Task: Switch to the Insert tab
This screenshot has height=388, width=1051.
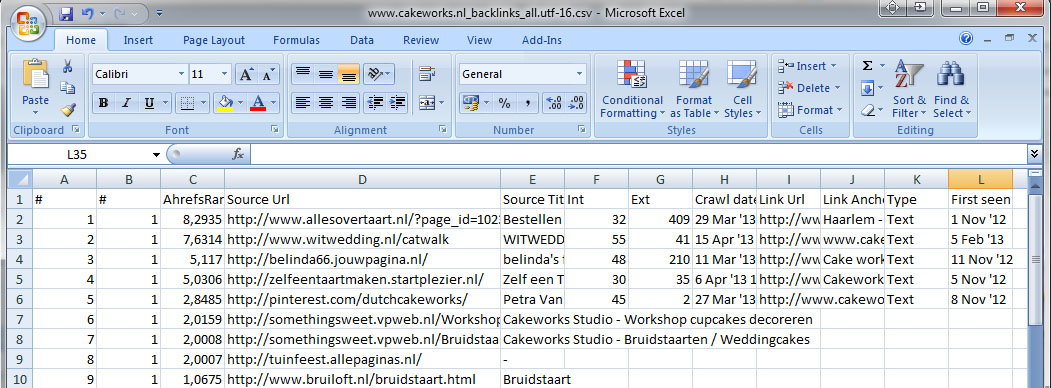Action: click(x=138, y=40)
